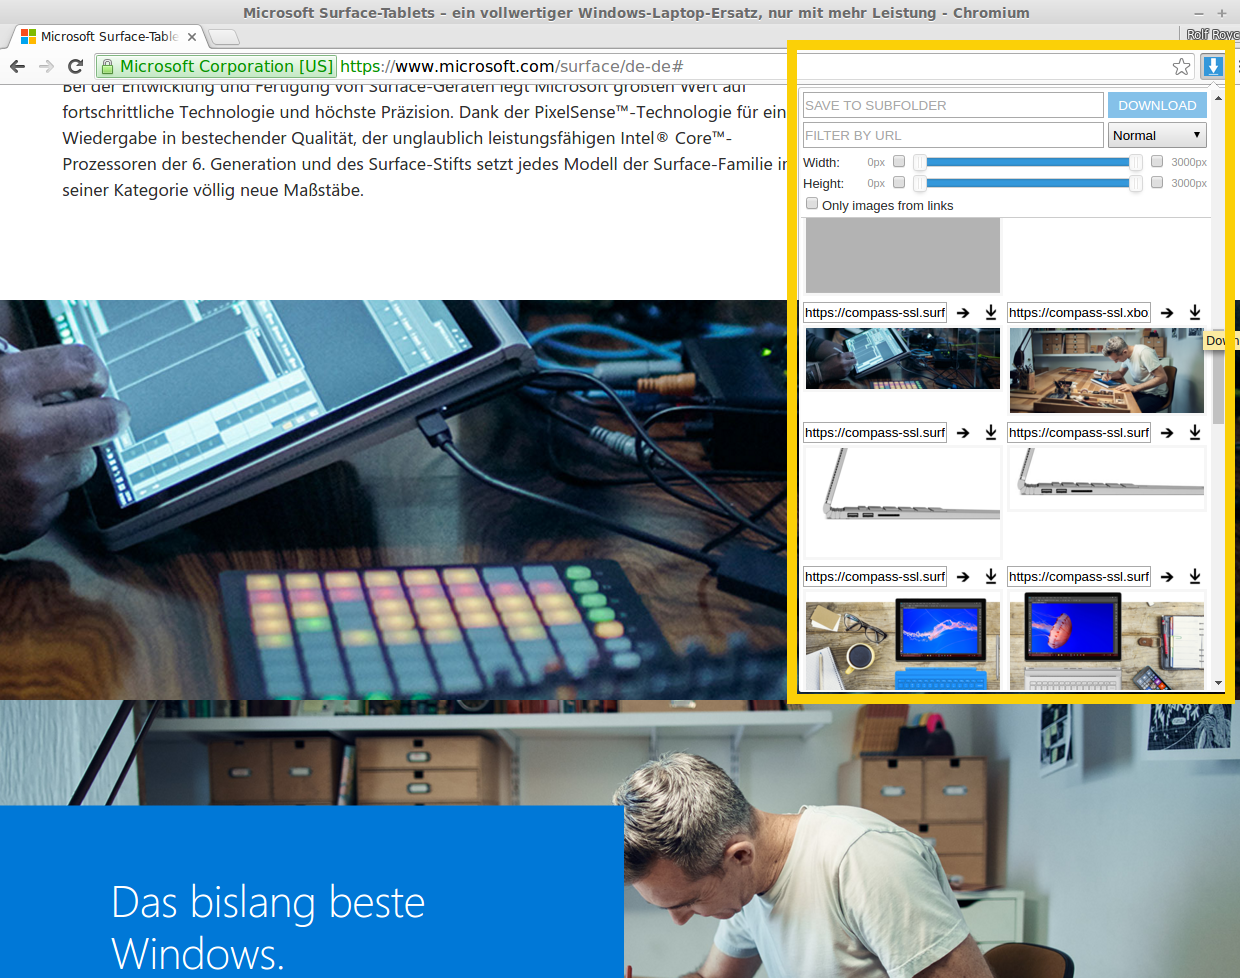Select the tablet-with-stylus thumbnail in the popup
Image resolution: width=1240 pixels, height=978 pixels.
tap(903, 358)
